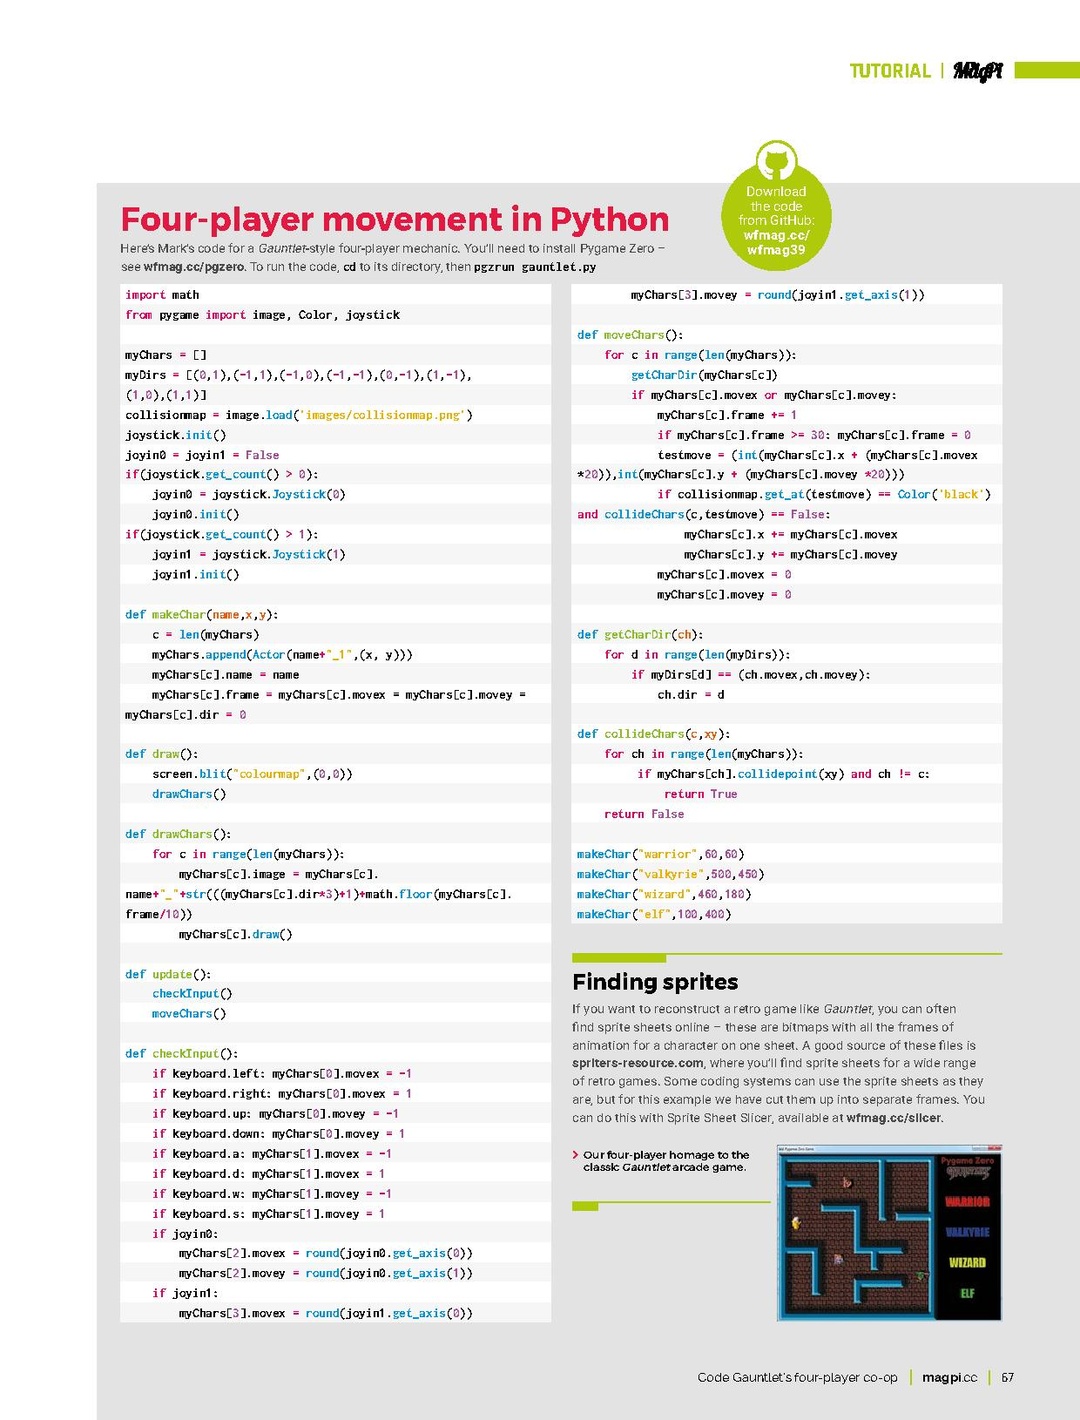
Task: Open the wfmag.cc/slicer link
Action: pyautogui.click(x=893, y=1118)
